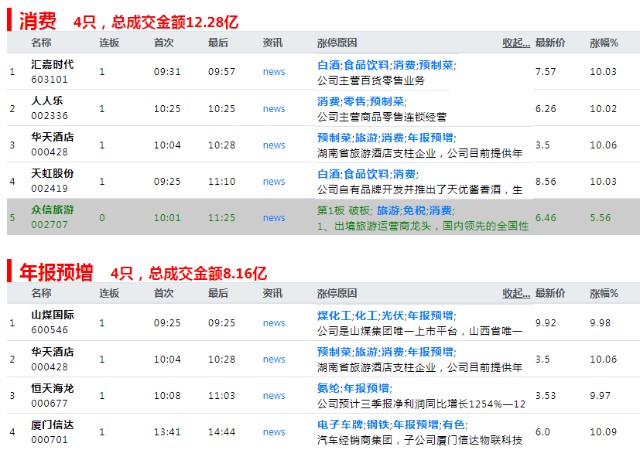The height and width of the screenshot is (450, 640).
Task: Click 白酒 tag in 汇嘉时代 row
Action: point(329,65)
